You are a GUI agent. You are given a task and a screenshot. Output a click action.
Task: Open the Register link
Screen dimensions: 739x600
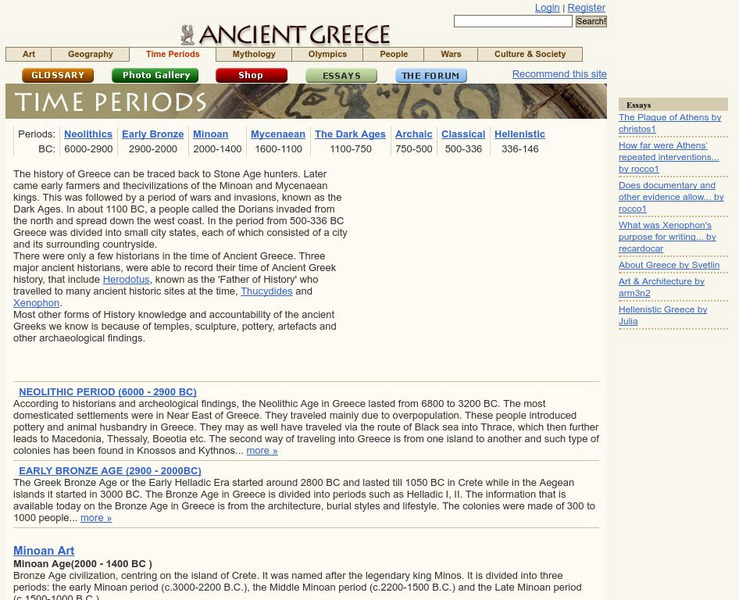pos(586,8)
